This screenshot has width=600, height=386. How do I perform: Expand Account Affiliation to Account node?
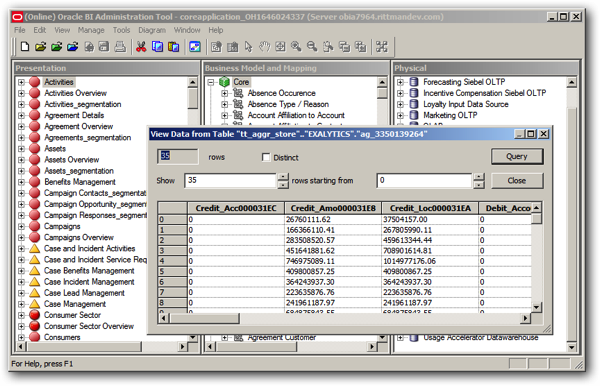(225, 115)
